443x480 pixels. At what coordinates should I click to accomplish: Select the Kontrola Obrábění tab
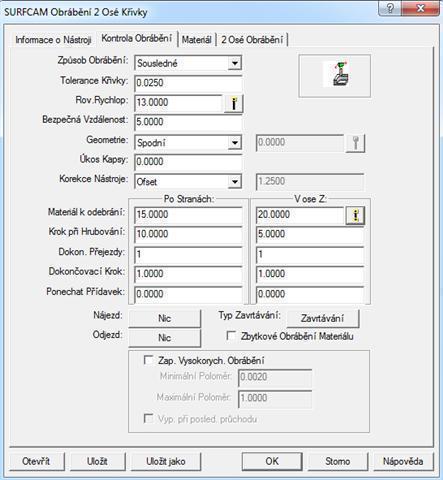137,38
